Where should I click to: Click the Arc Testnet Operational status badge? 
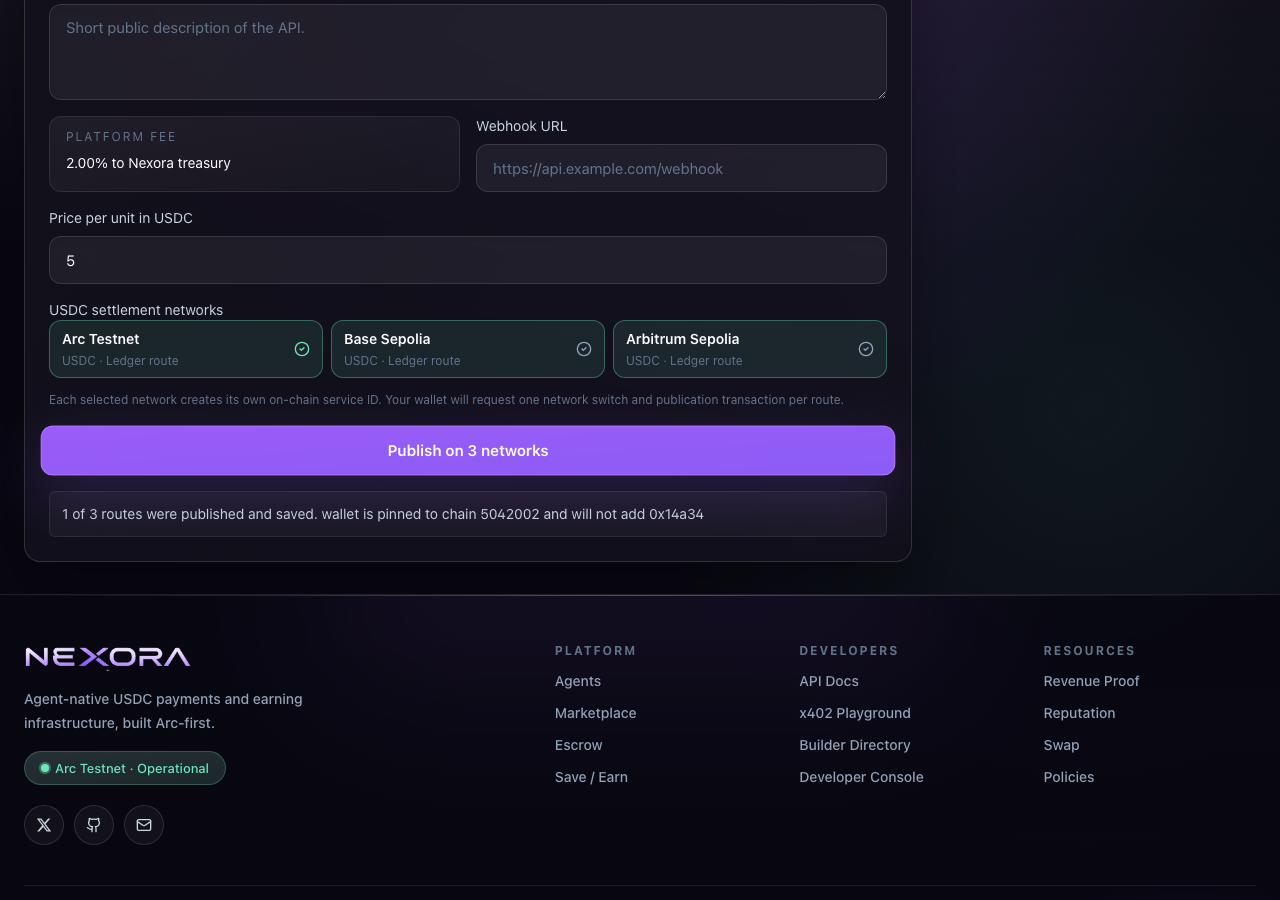(125, 768)
